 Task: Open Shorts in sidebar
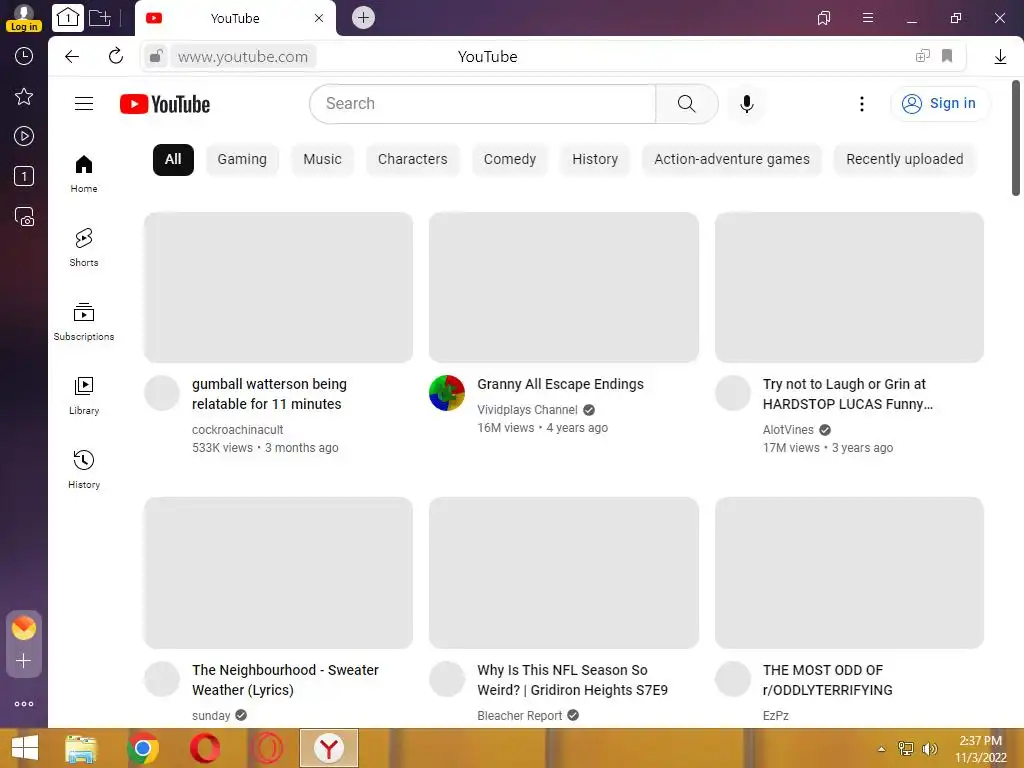click(x=84, y=248)
